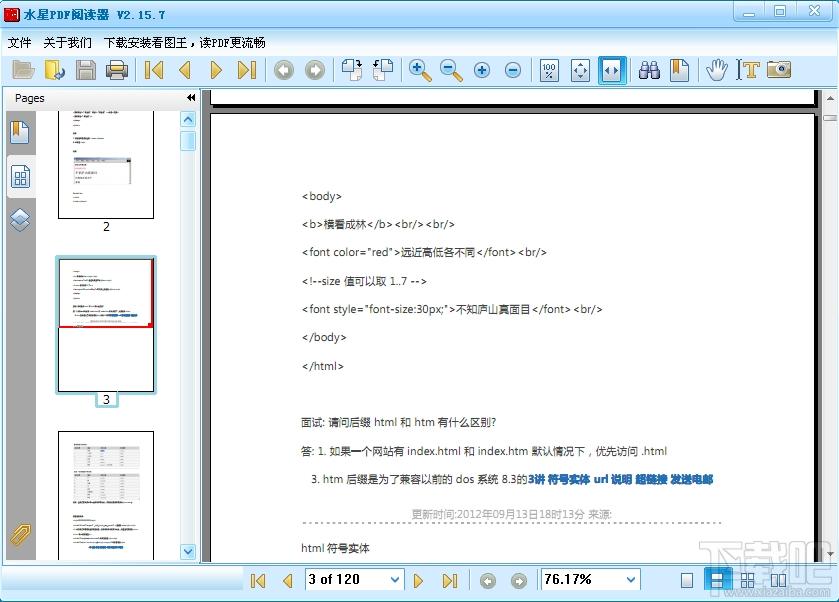Open a PDF file with the folder icon
Image resolution: width=839 pixels, height=602 pixels.
click(24, 70)
